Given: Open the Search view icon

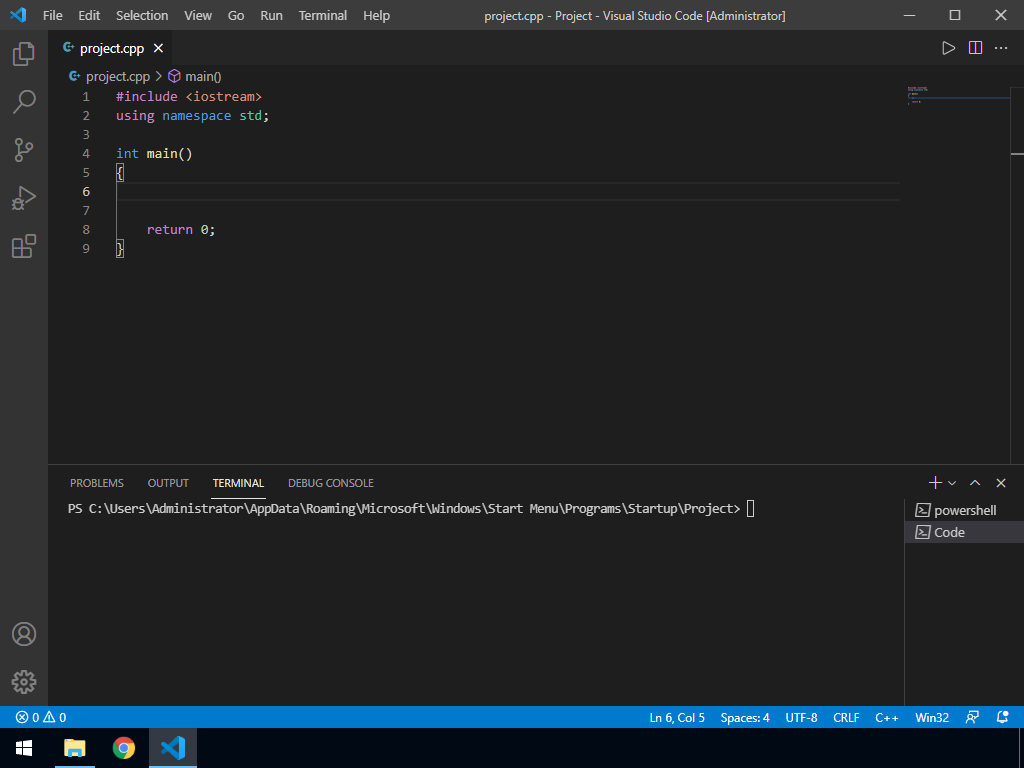Looking at the screenshot, I should [x=24, y=102].
